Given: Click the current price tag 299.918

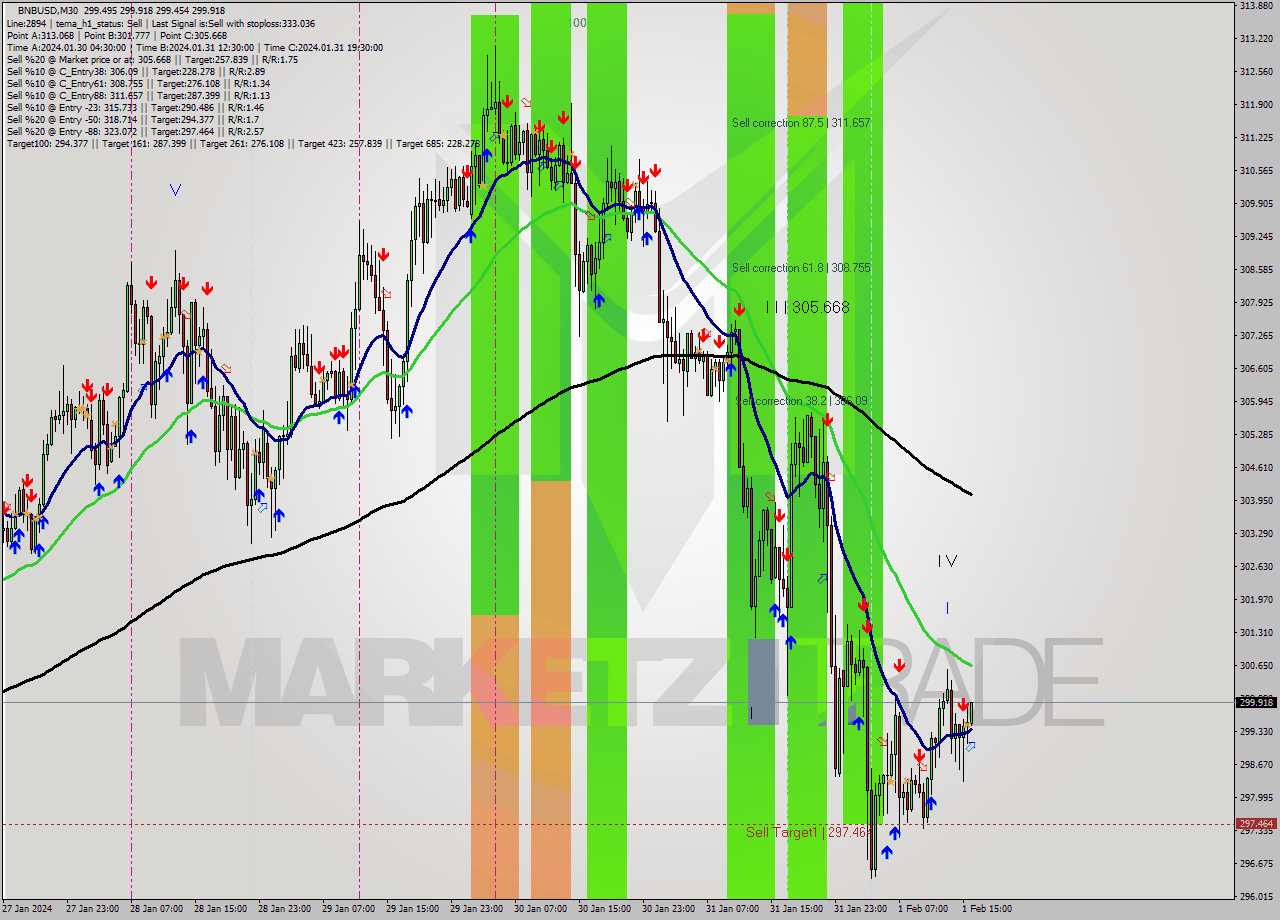Looking at the screenshot, I should [1257, 702].
